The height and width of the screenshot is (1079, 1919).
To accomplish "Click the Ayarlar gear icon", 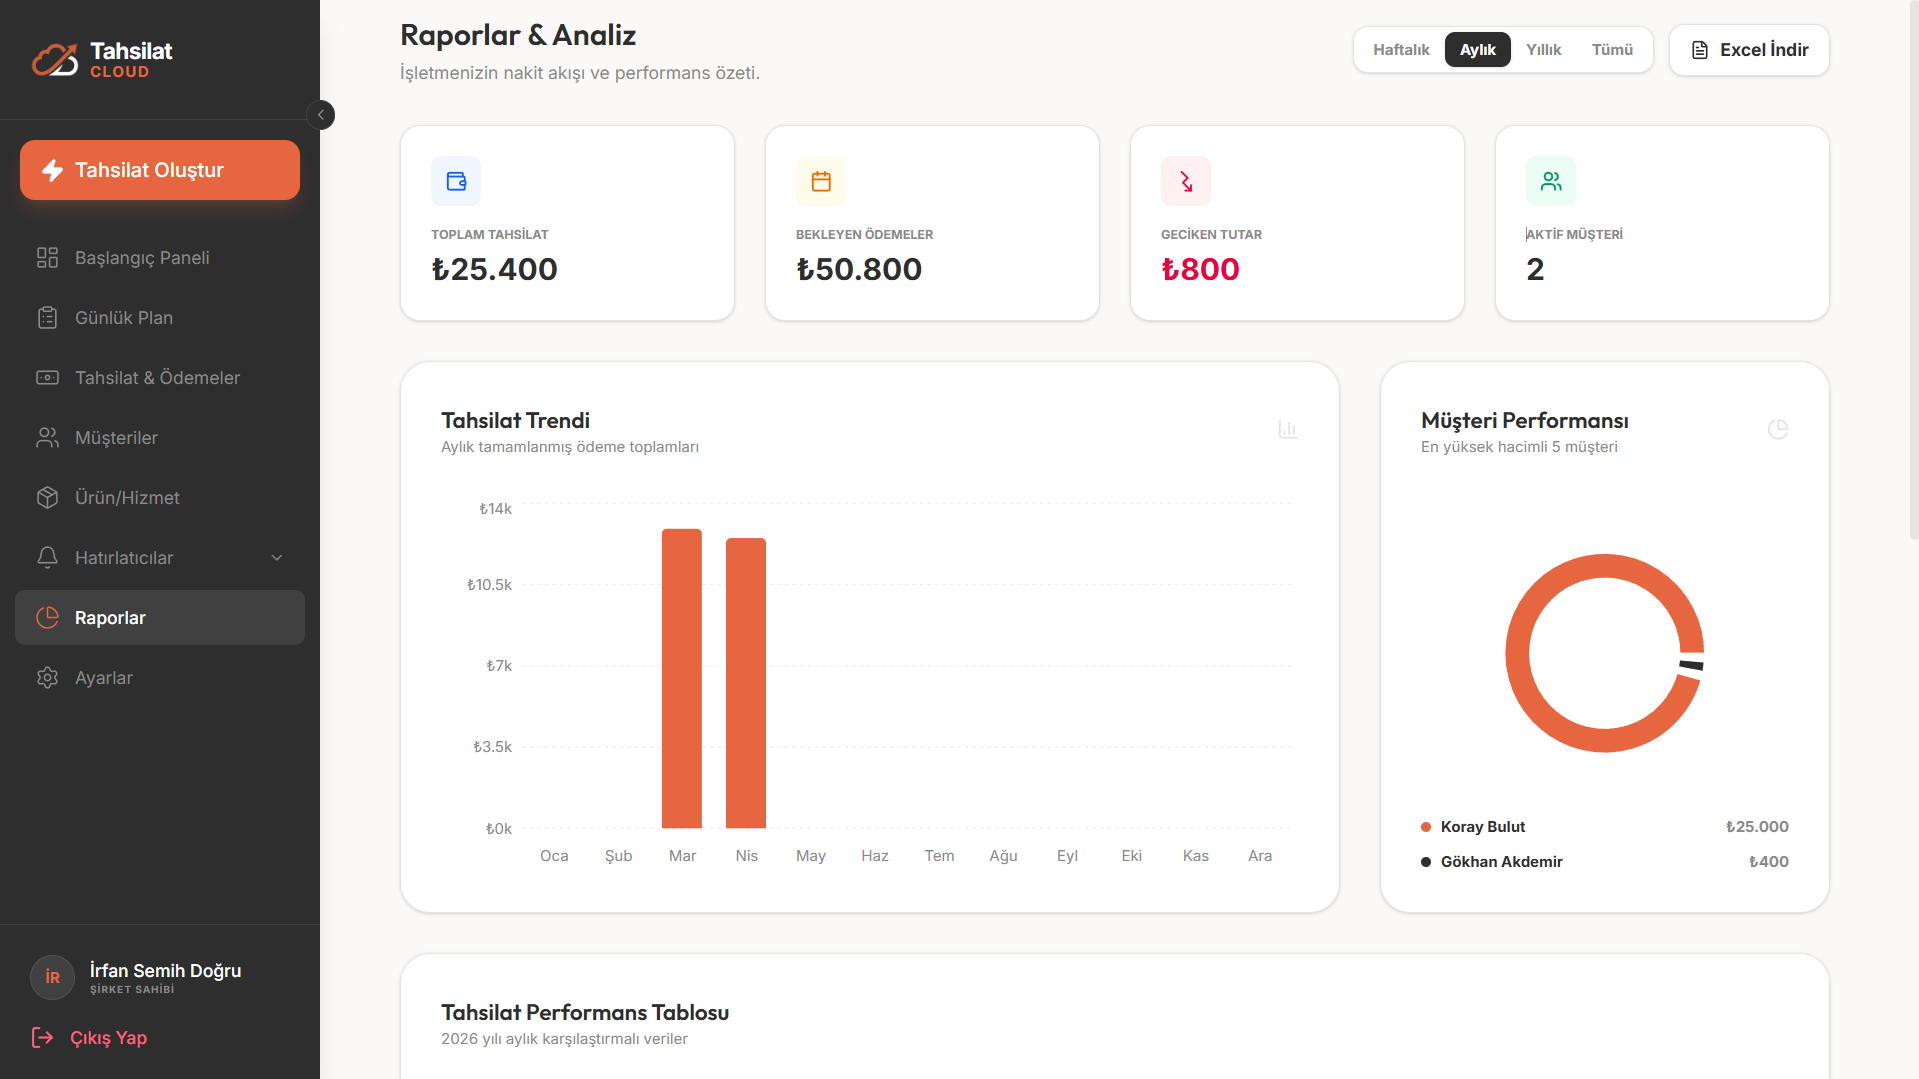I will pos(47,678).
